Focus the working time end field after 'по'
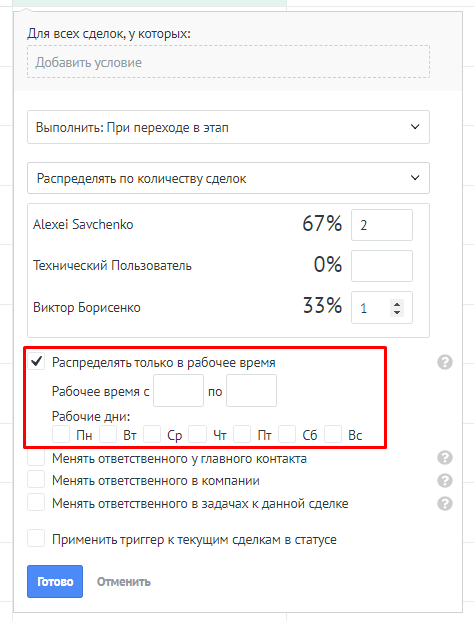This screenshot has height=621, width=474. [251, 391]
